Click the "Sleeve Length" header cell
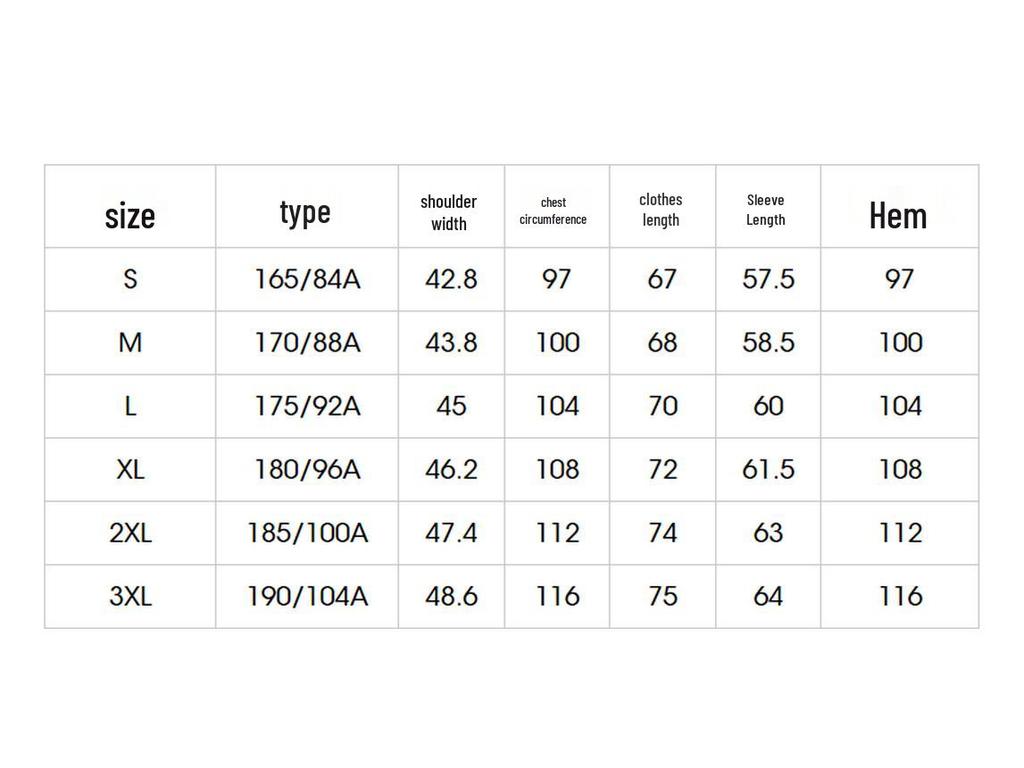The image size is (1024, 768). pos(766,210)
